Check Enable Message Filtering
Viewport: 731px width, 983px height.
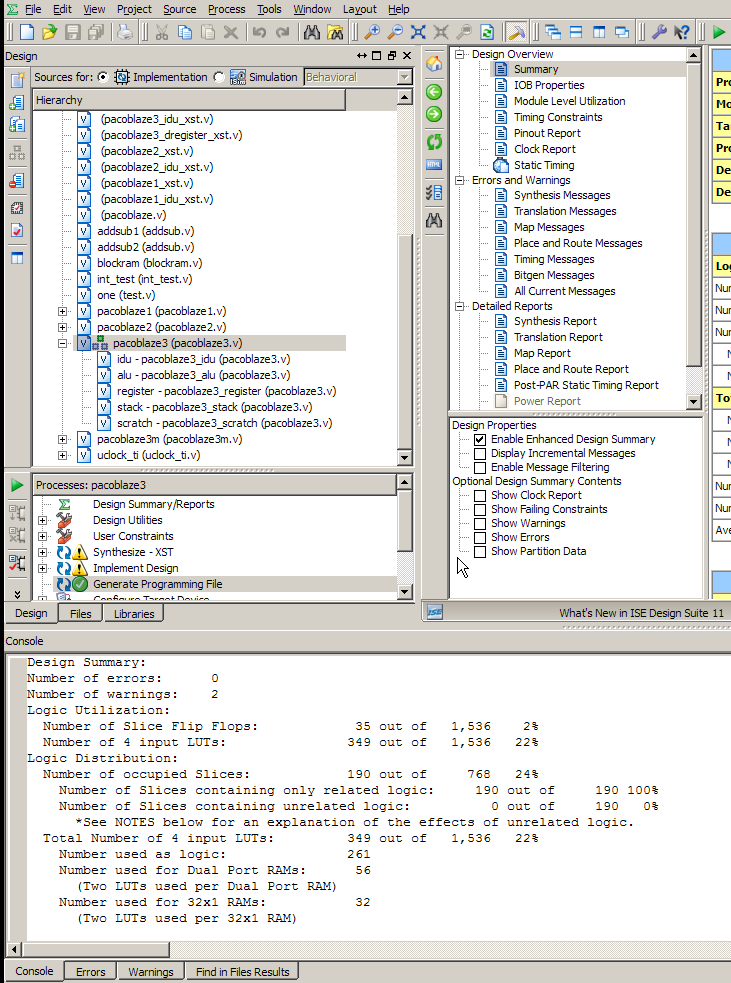480,468
